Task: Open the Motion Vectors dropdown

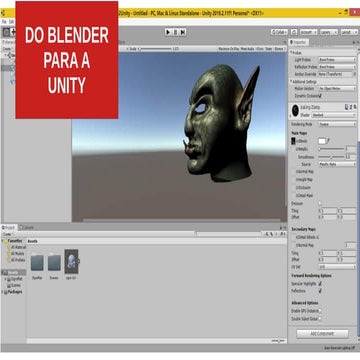Action: (x=337, y=89)
